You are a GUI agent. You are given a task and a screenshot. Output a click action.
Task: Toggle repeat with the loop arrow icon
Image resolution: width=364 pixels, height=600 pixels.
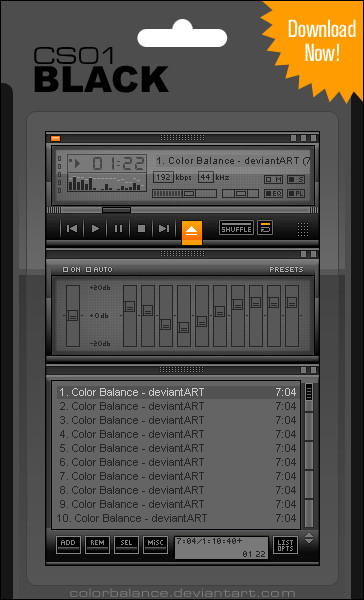click(x=265, y=228)
